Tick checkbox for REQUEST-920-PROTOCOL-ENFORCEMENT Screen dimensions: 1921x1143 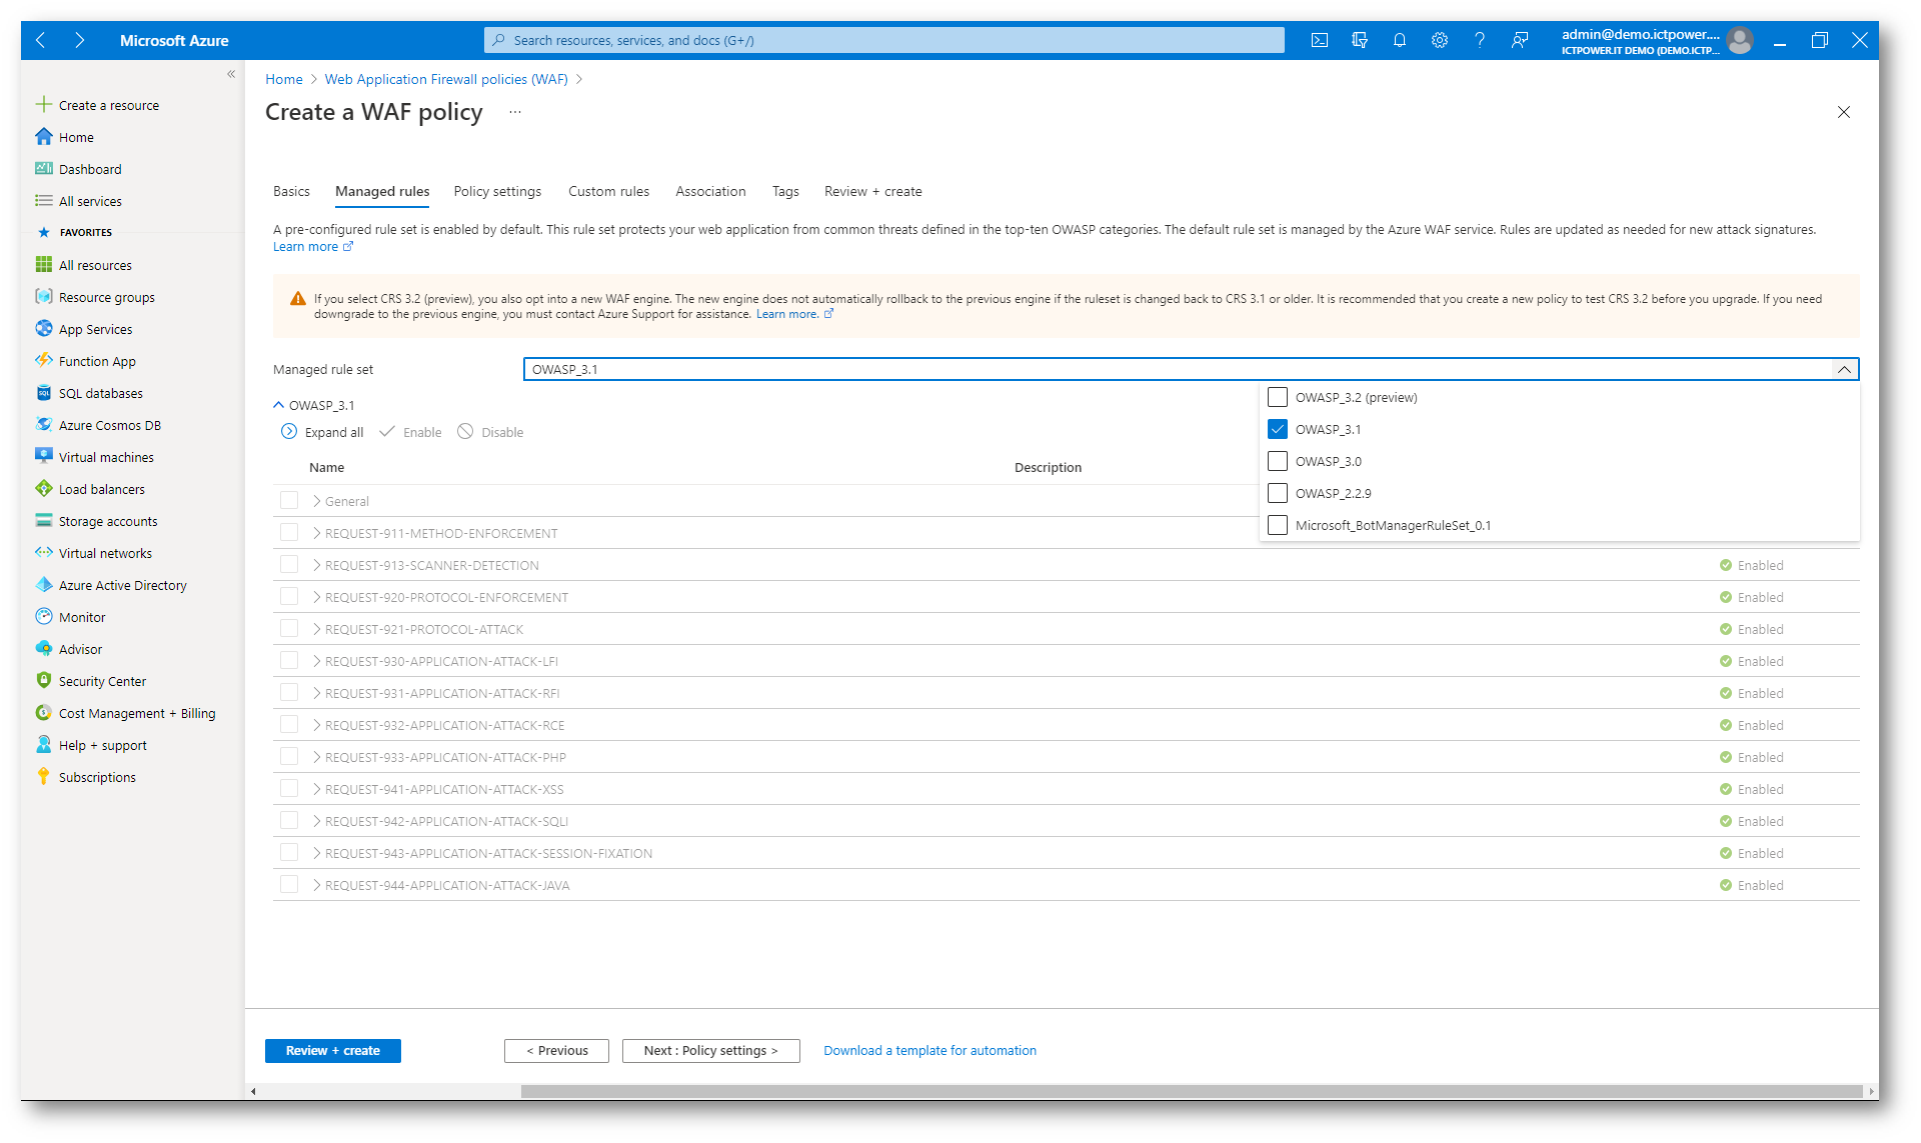point(289,596)
